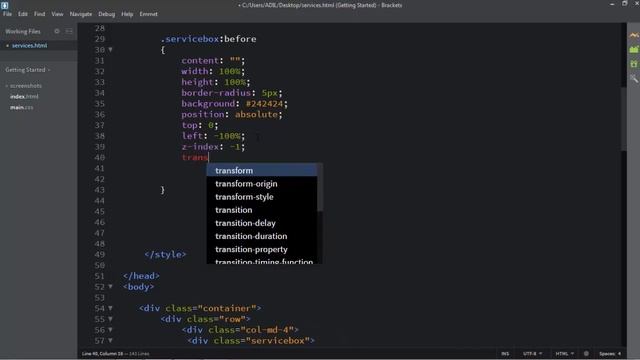Click the closing </head> tag

coord(141,276)
